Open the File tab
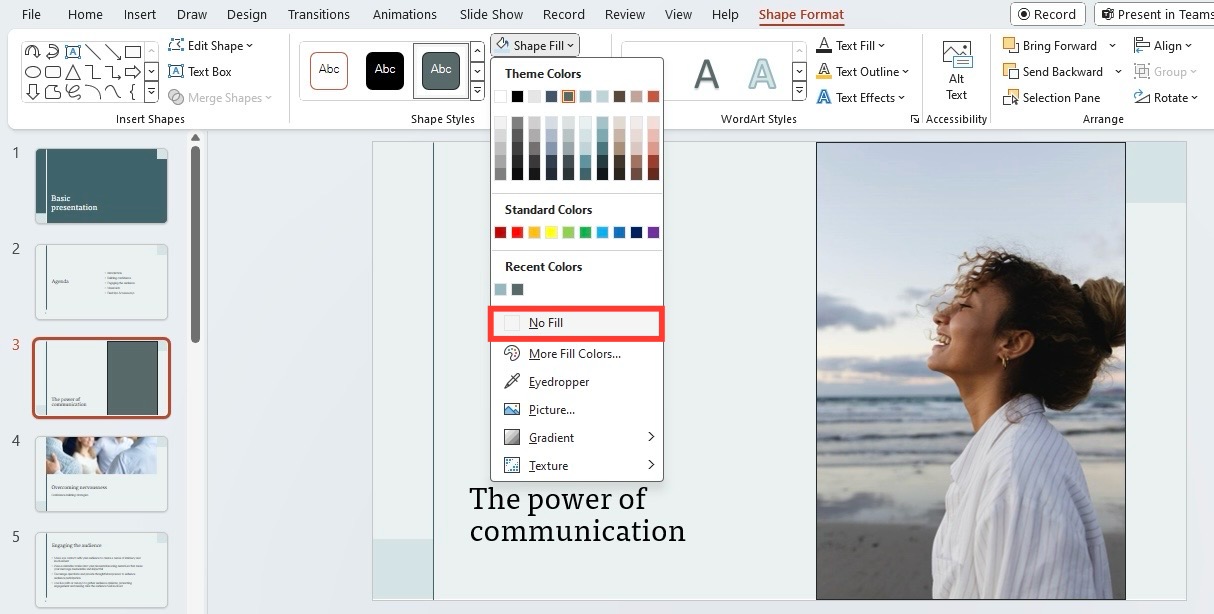The image size is (1214, 614). coord(31,14)
